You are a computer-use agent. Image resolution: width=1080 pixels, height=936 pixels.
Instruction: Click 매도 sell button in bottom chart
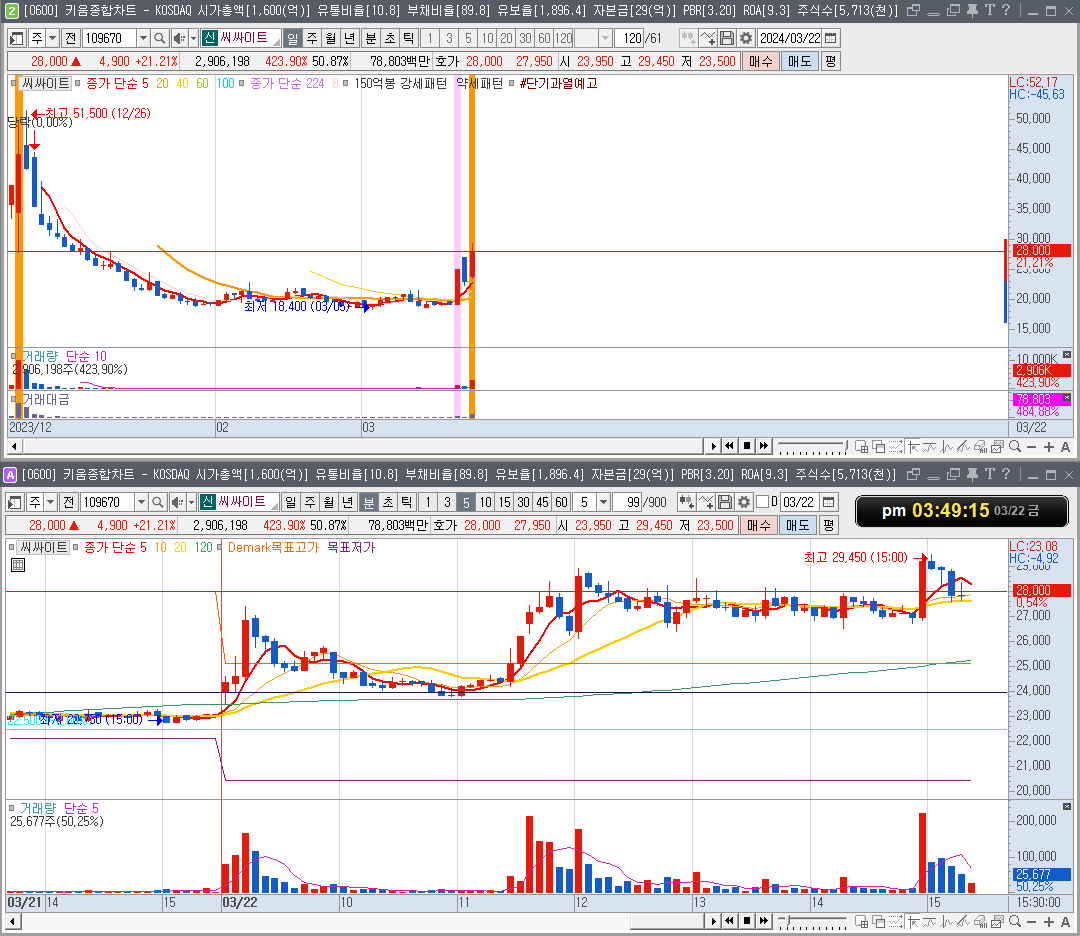coord(798,526)
